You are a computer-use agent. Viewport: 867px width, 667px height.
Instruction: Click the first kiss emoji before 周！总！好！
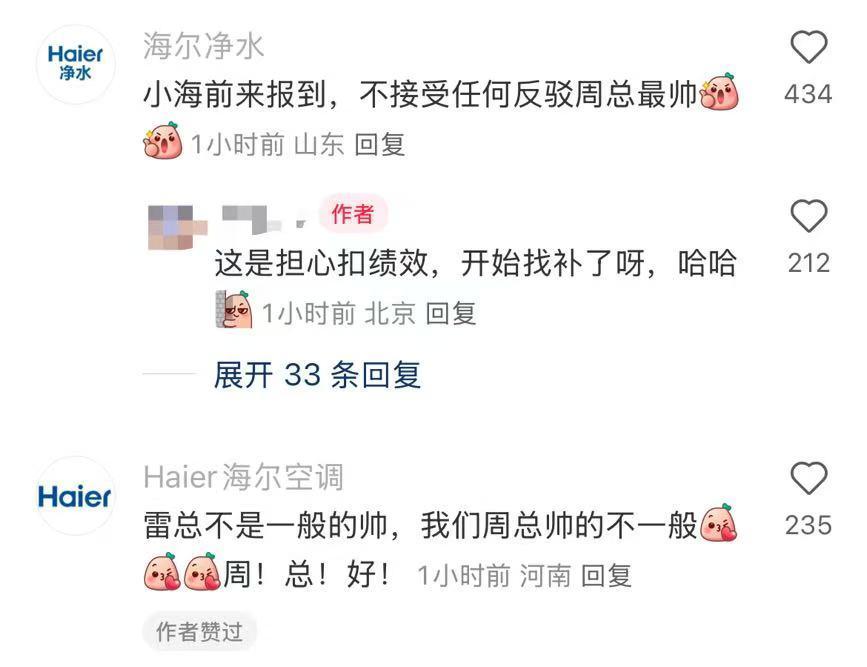coord(163,571)
